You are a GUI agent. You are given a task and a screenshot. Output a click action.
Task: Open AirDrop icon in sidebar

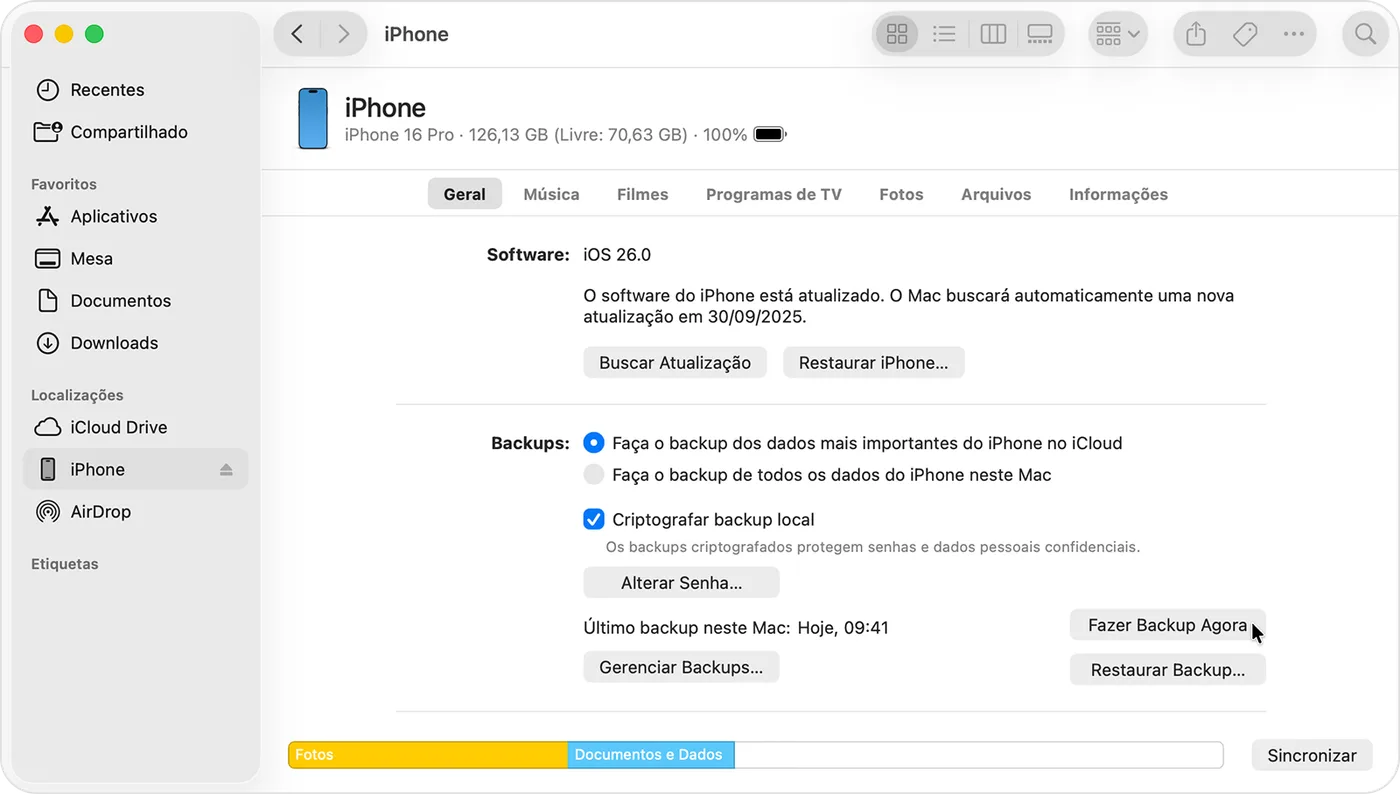pos(47,512)
